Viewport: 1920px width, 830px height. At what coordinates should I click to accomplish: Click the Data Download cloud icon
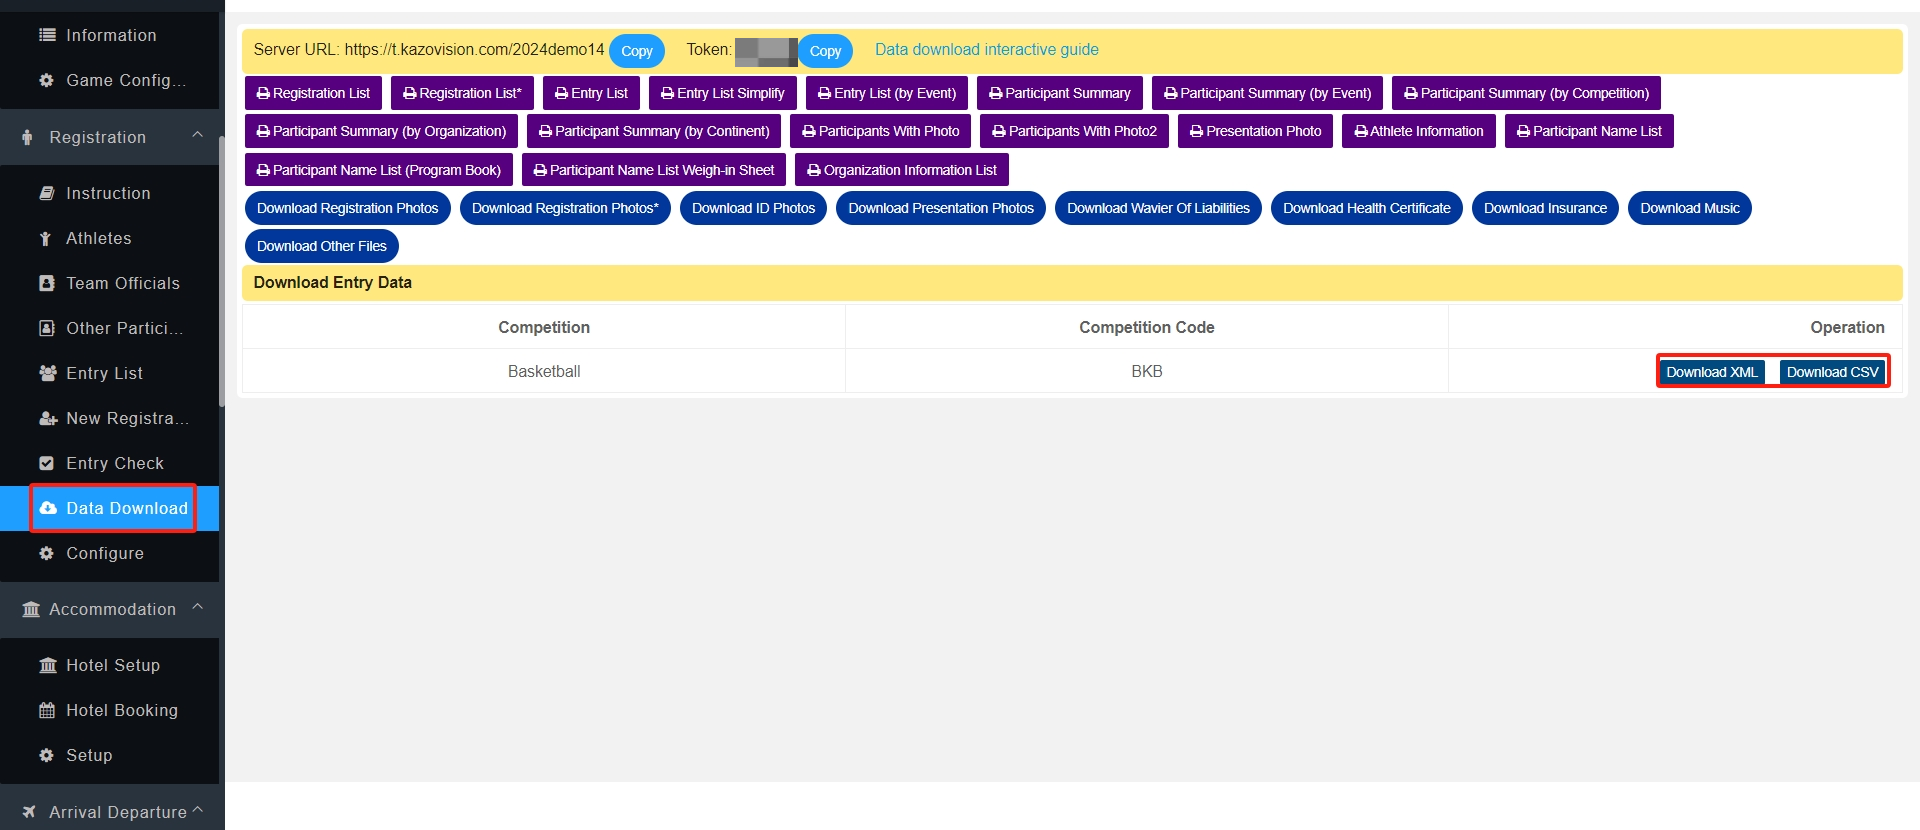[x=47, y=508]
